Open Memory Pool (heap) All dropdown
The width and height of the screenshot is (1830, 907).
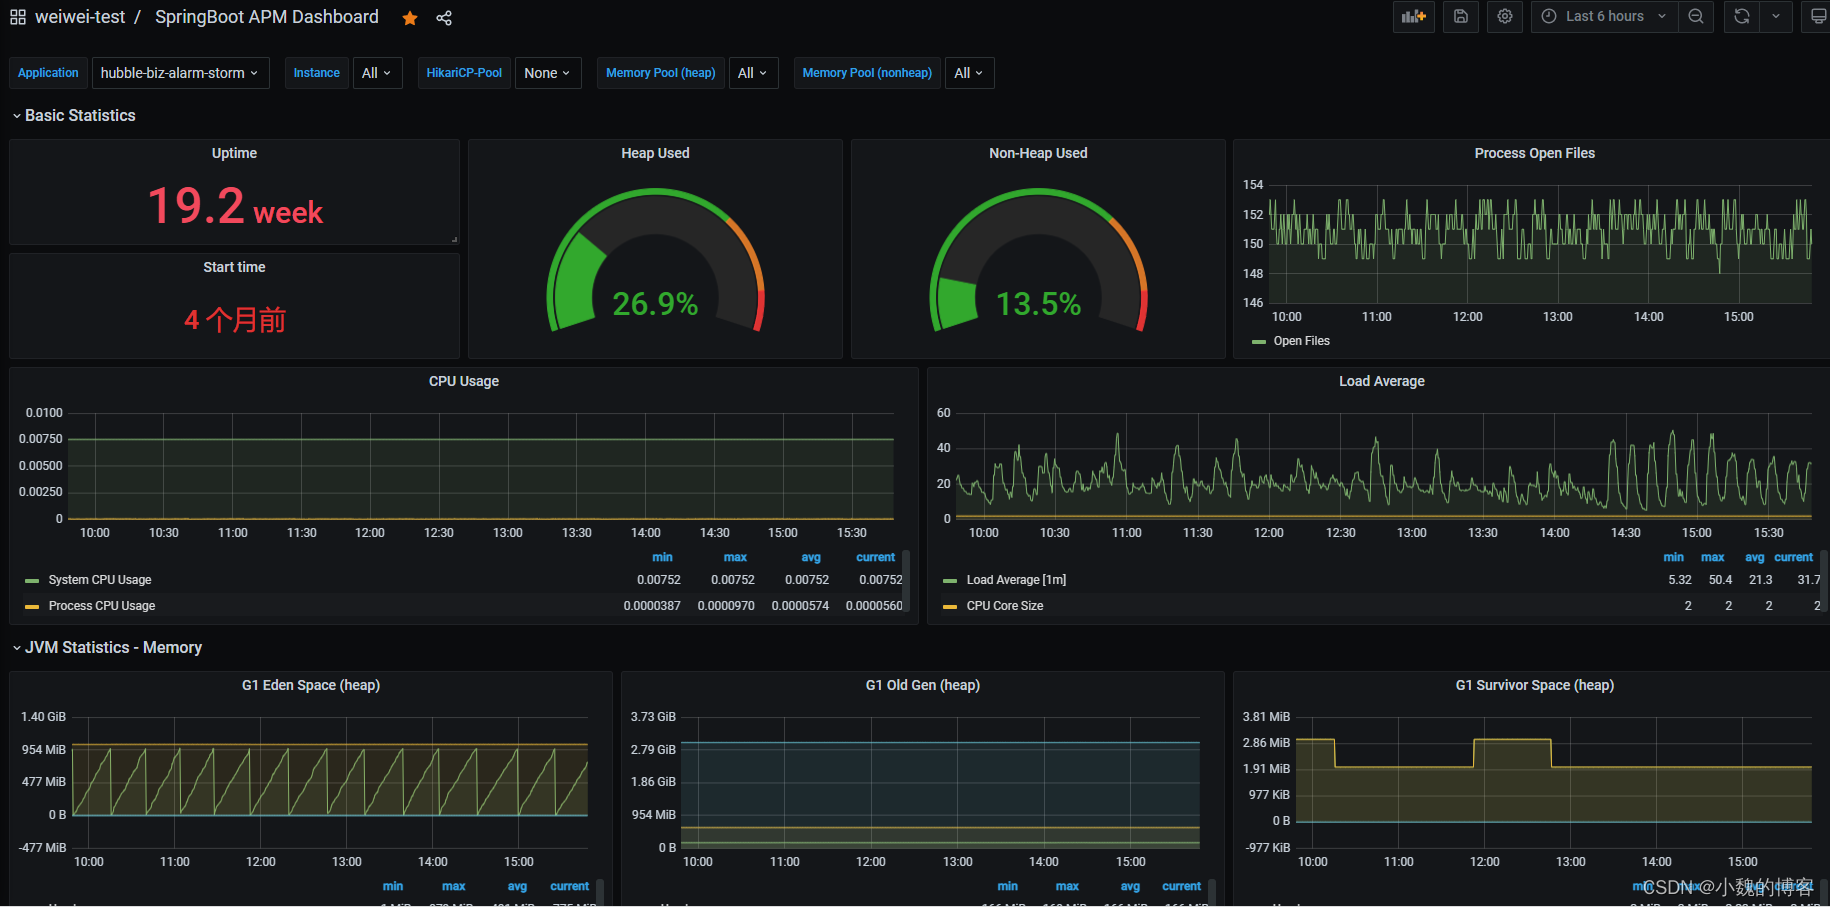click(x=753, y=73)
